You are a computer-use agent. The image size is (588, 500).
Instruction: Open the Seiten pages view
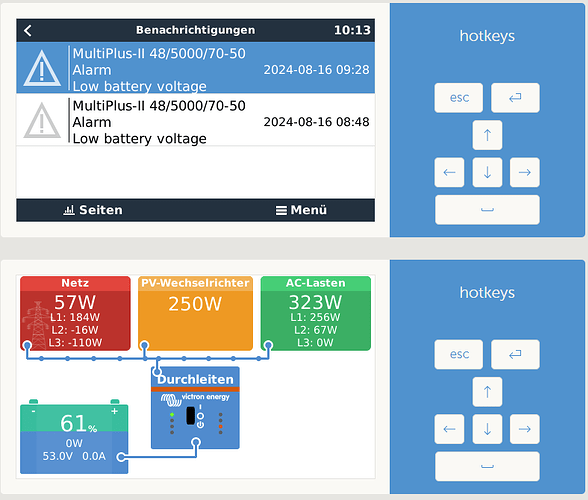93,210
